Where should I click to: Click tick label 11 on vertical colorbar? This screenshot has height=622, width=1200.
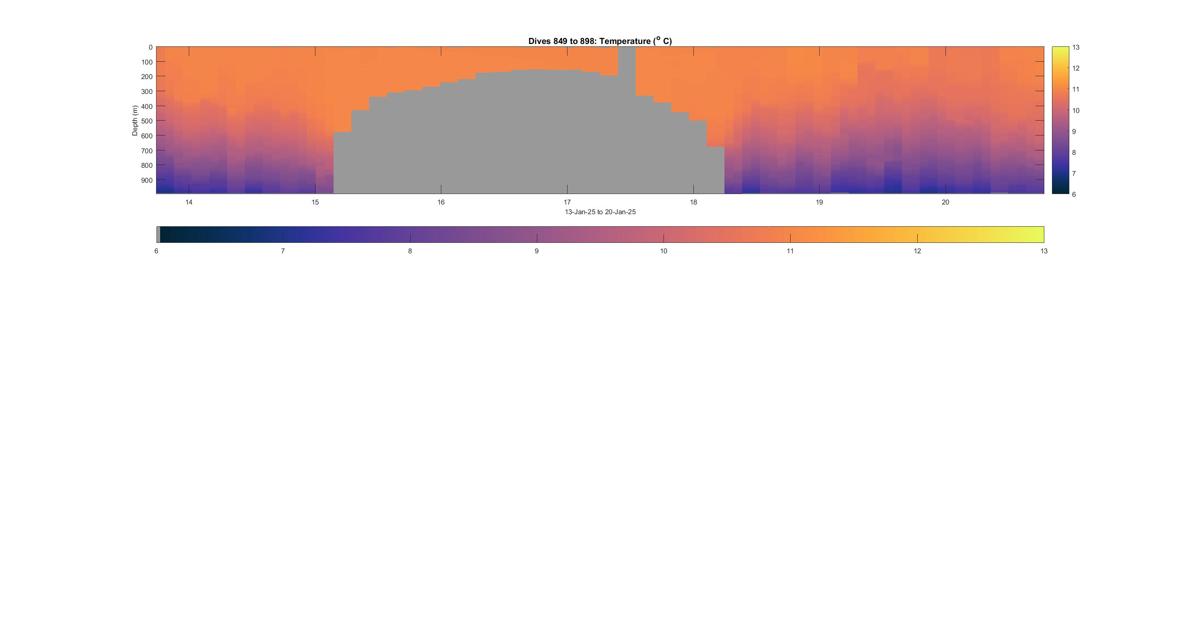tap(1076, 89)
